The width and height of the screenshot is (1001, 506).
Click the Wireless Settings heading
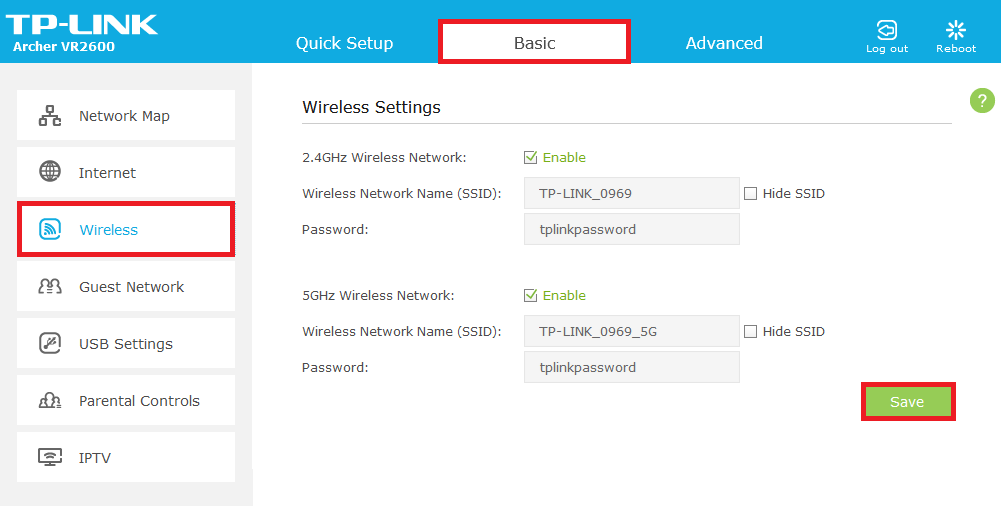tap(372, 107)
